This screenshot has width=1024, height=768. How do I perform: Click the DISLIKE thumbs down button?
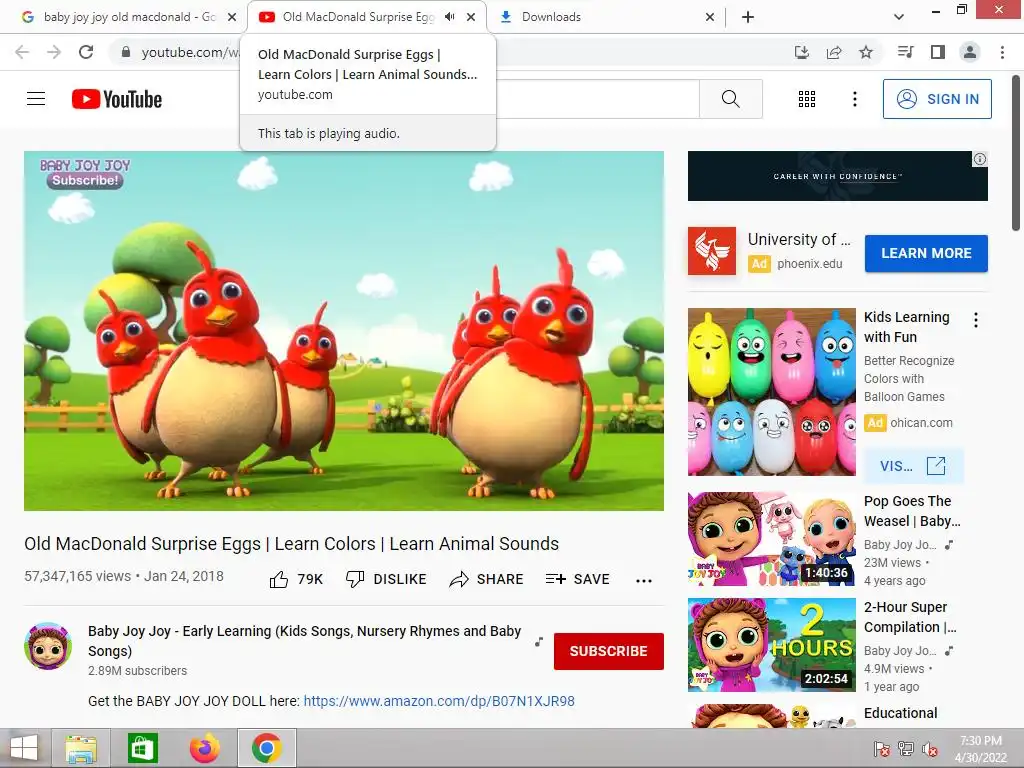point(387,579)
